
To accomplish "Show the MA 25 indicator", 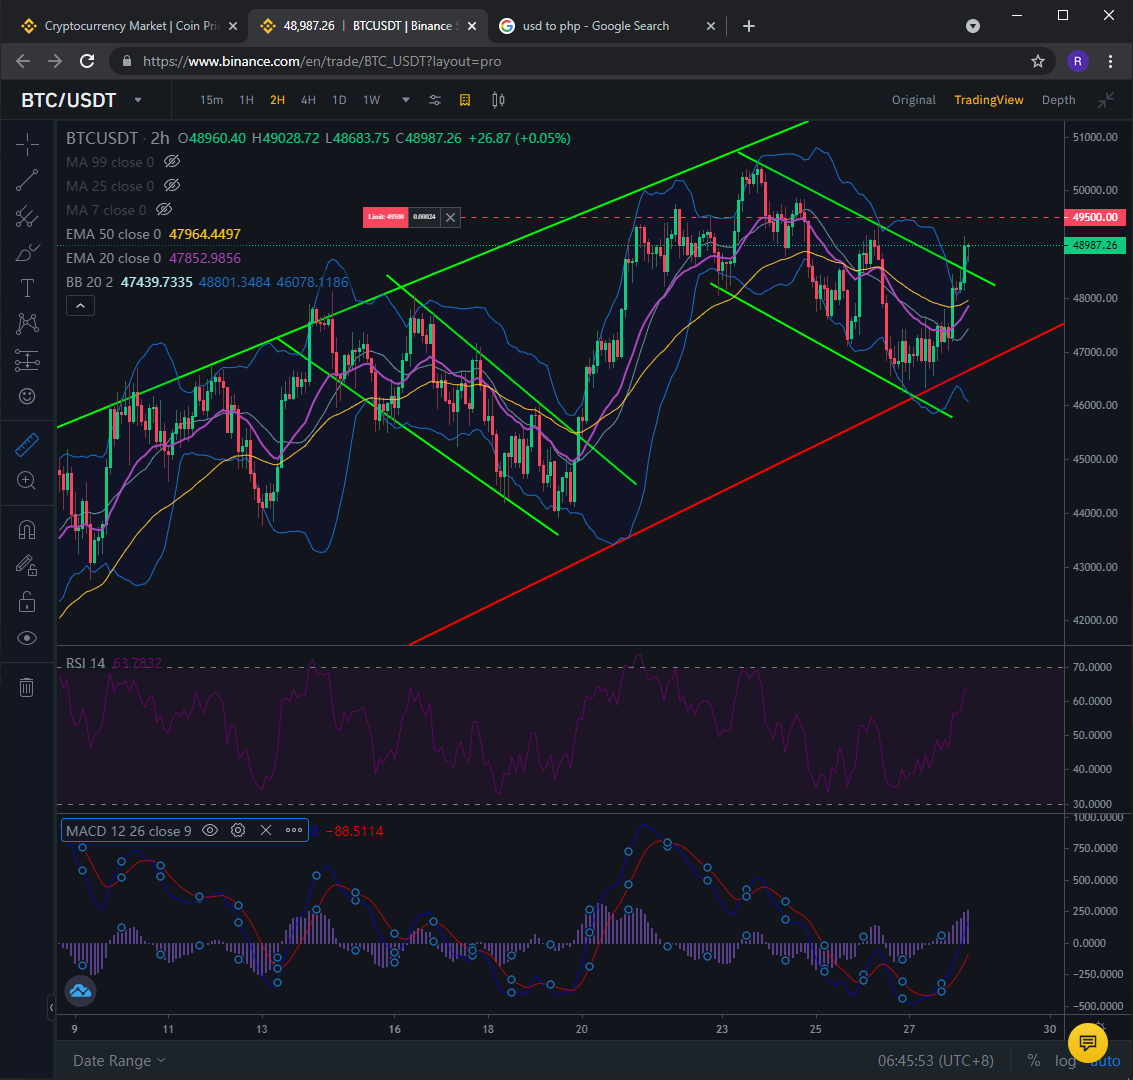I will tap(171, 186).
